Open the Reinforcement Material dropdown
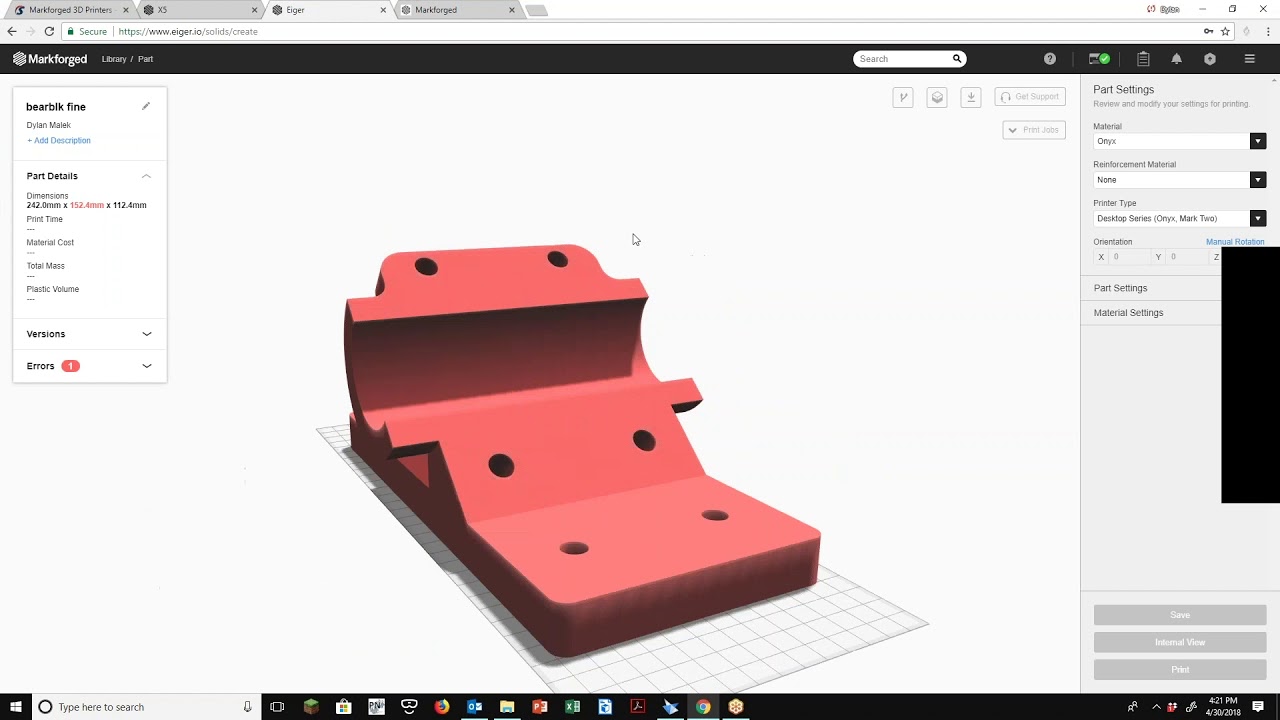The width and height of the screenshot is (1280, 720). (x=1180, y=180)
